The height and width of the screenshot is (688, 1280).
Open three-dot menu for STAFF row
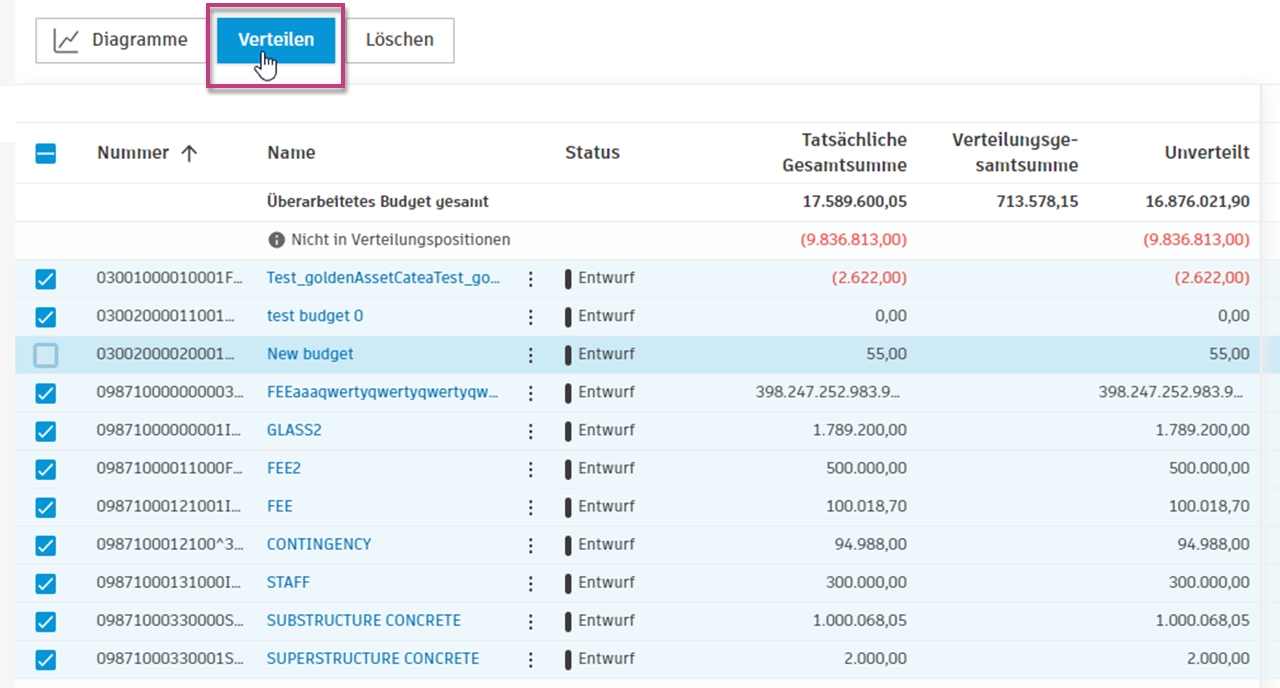(531, 583)
